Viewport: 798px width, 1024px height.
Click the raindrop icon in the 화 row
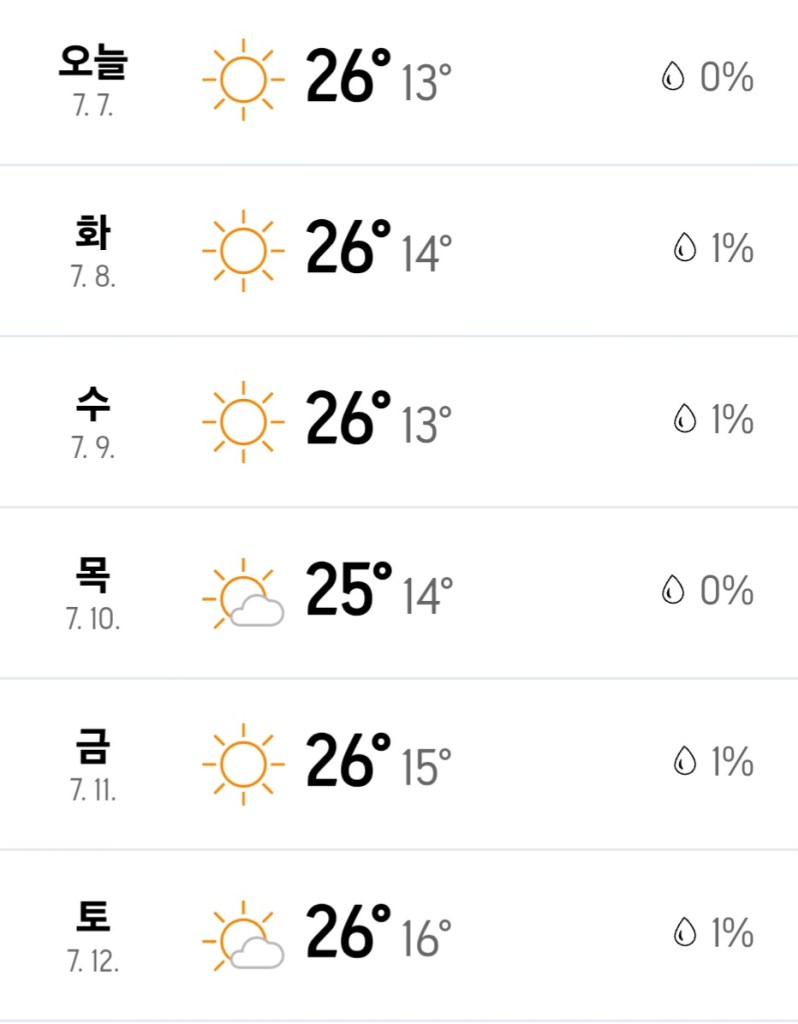(685, 249)
